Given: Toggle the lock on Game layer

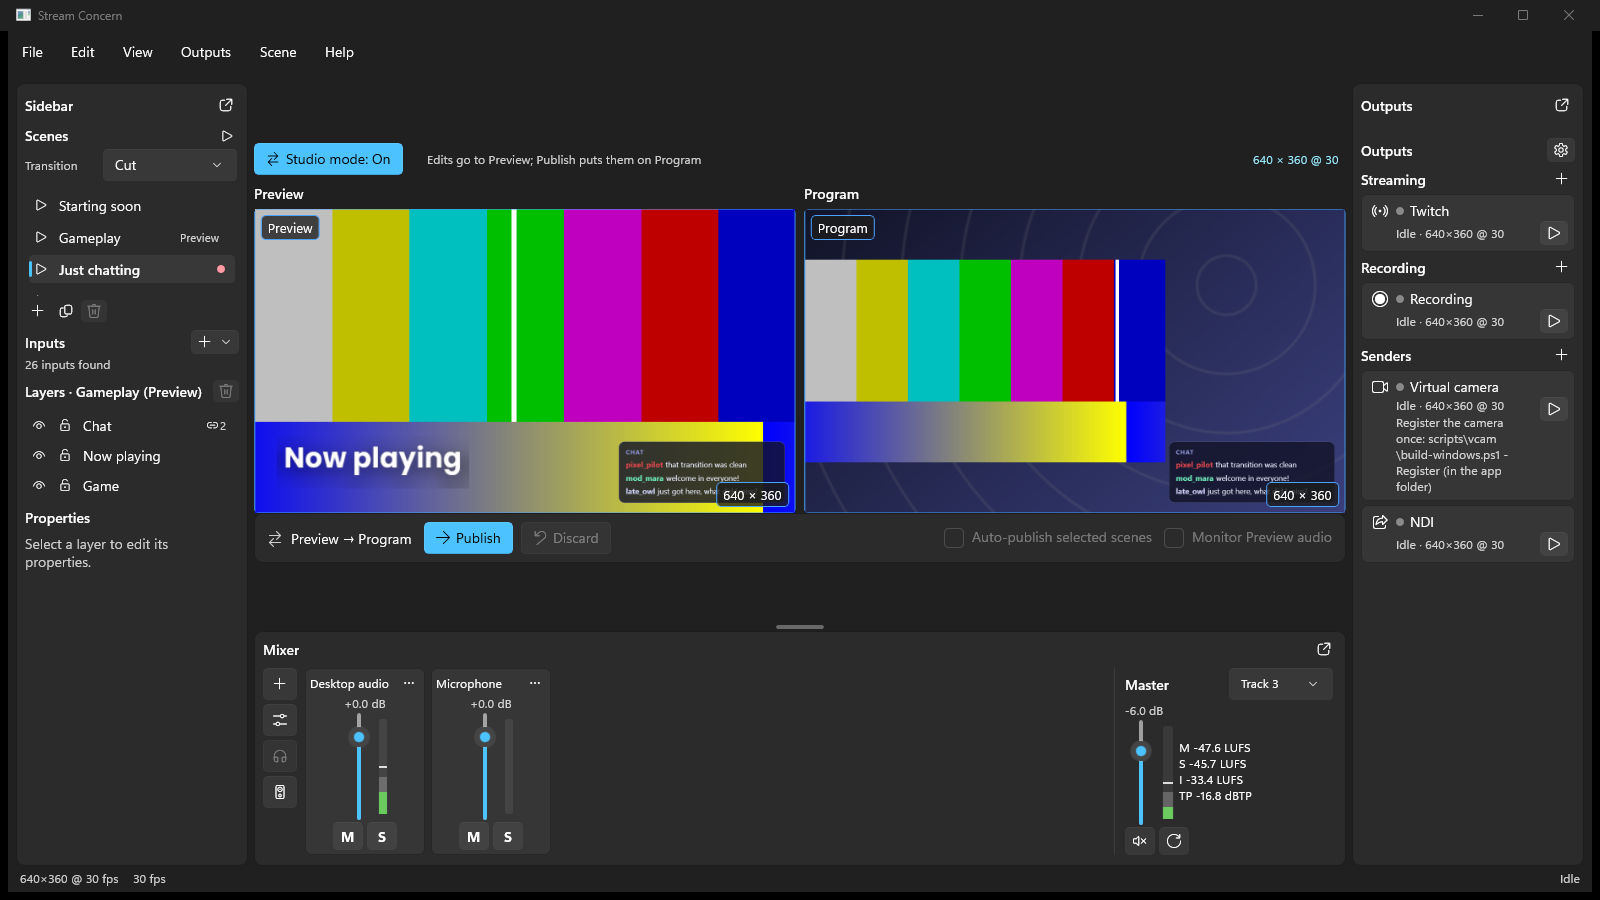Looking at the screenshot, I should (x=65, y=485).
